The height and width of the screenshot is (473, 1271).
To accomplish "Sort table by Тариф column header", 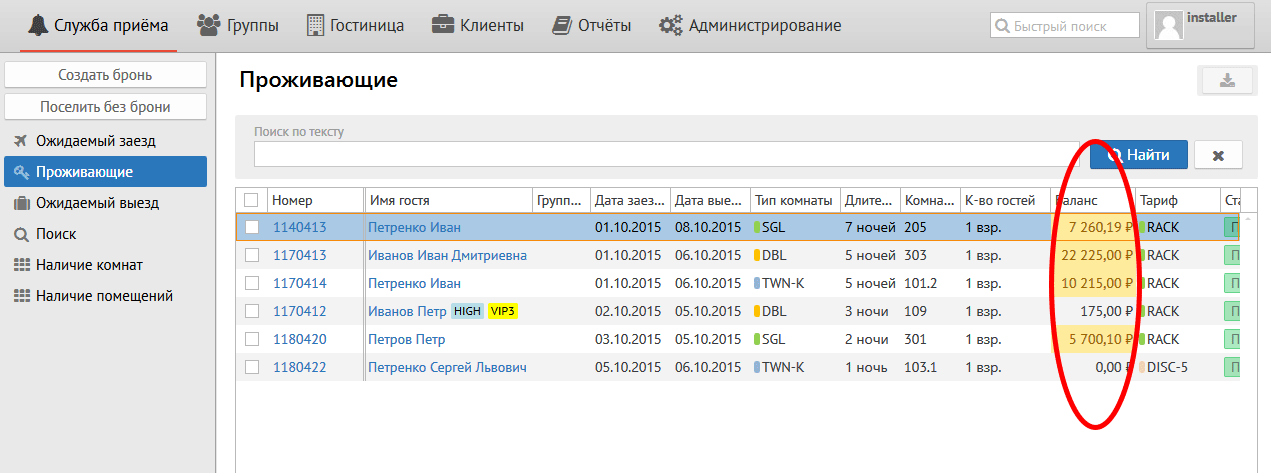I will 1158,200.
